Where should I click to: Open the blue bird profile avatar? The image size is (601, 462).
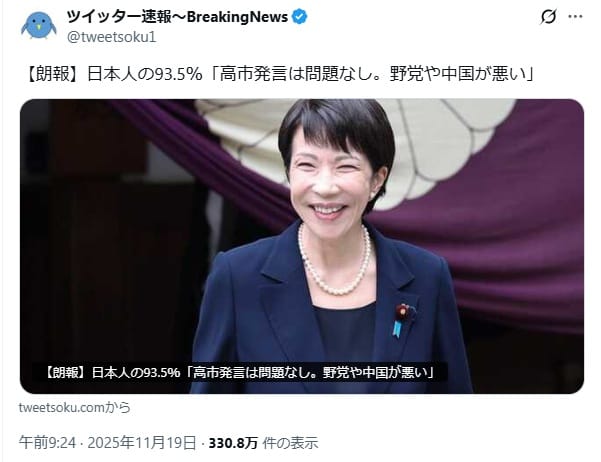pos(38,26)
